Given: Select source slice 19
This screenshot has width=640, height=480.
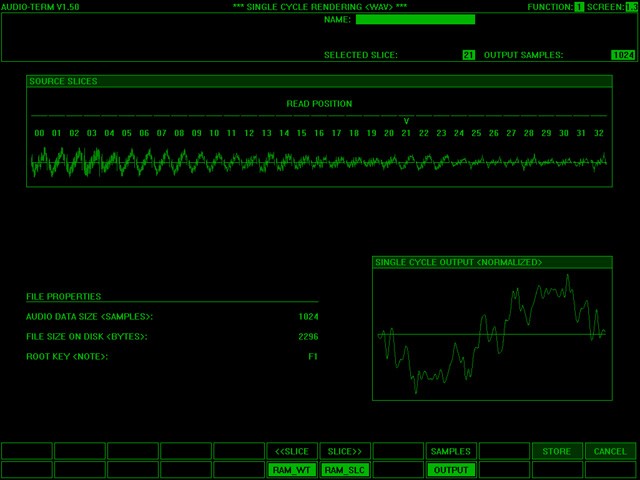Looking at the screenshot, I should click(x=371, y=133).
